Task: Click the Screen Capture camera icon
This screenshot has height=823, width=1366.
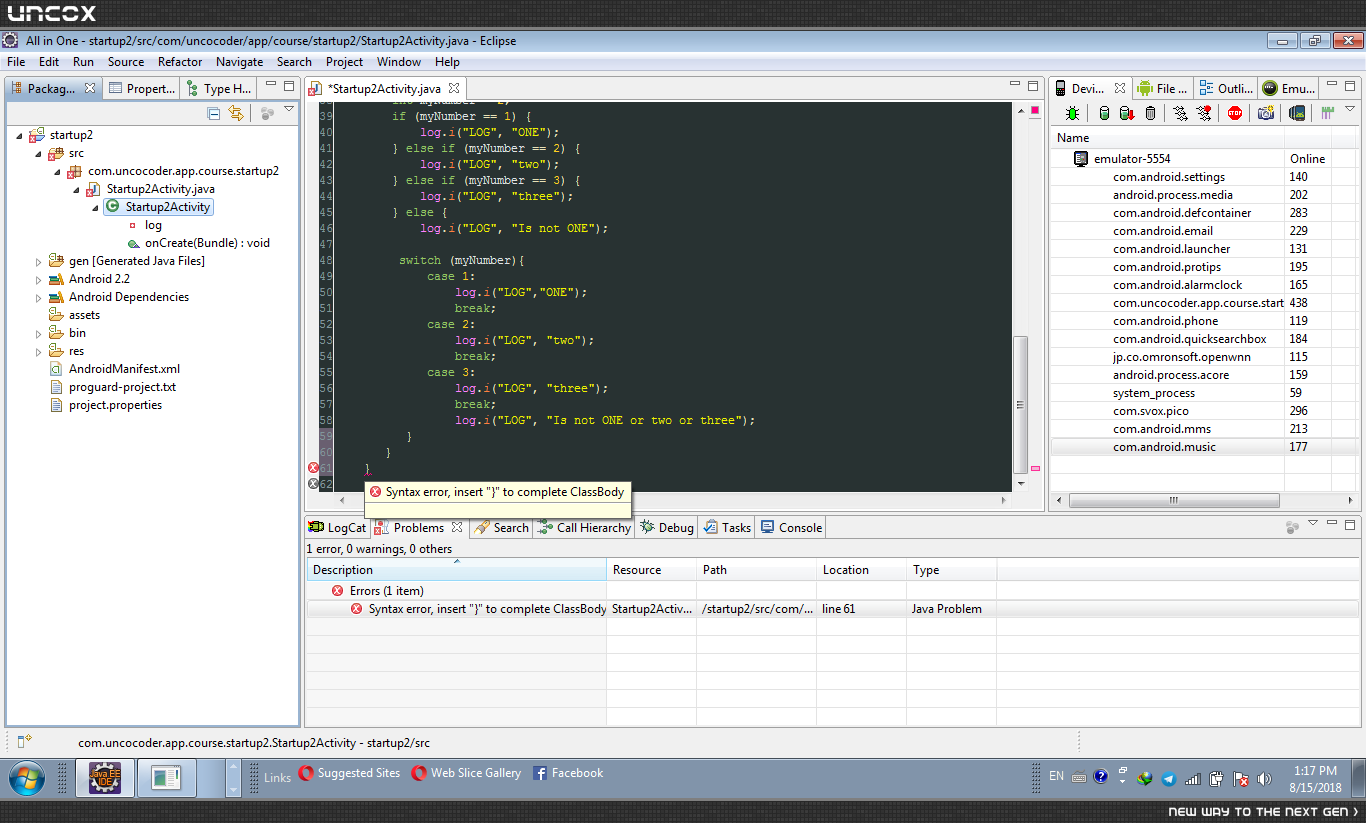Action: point(1266,113)
